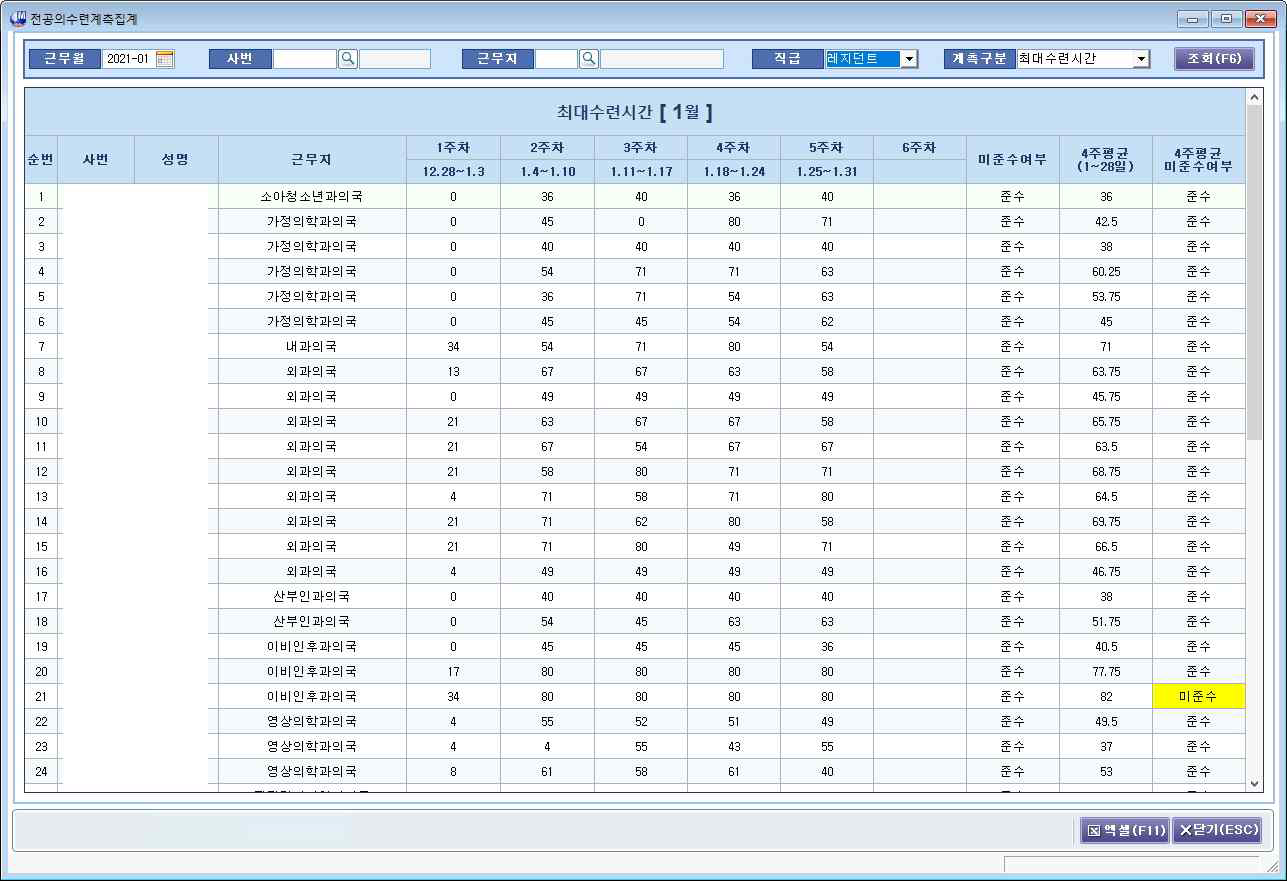
Task: Click 4주평균 value 69.75 in row 14
Action: pos(1105,522)
